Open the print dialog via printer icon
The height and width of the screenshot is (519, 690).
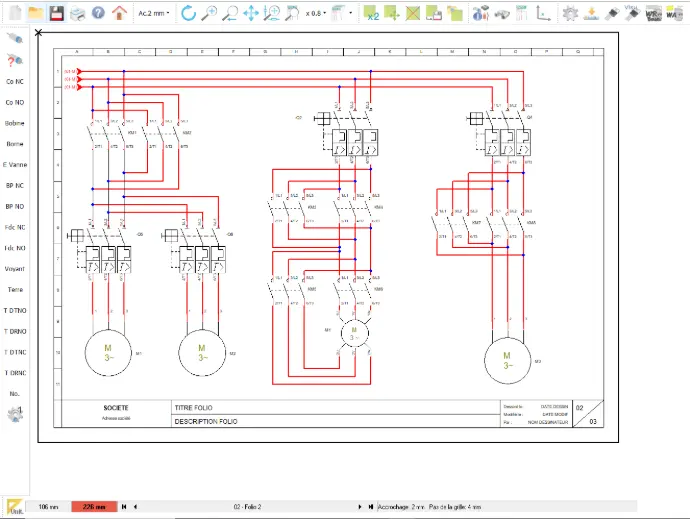[76, 14]
